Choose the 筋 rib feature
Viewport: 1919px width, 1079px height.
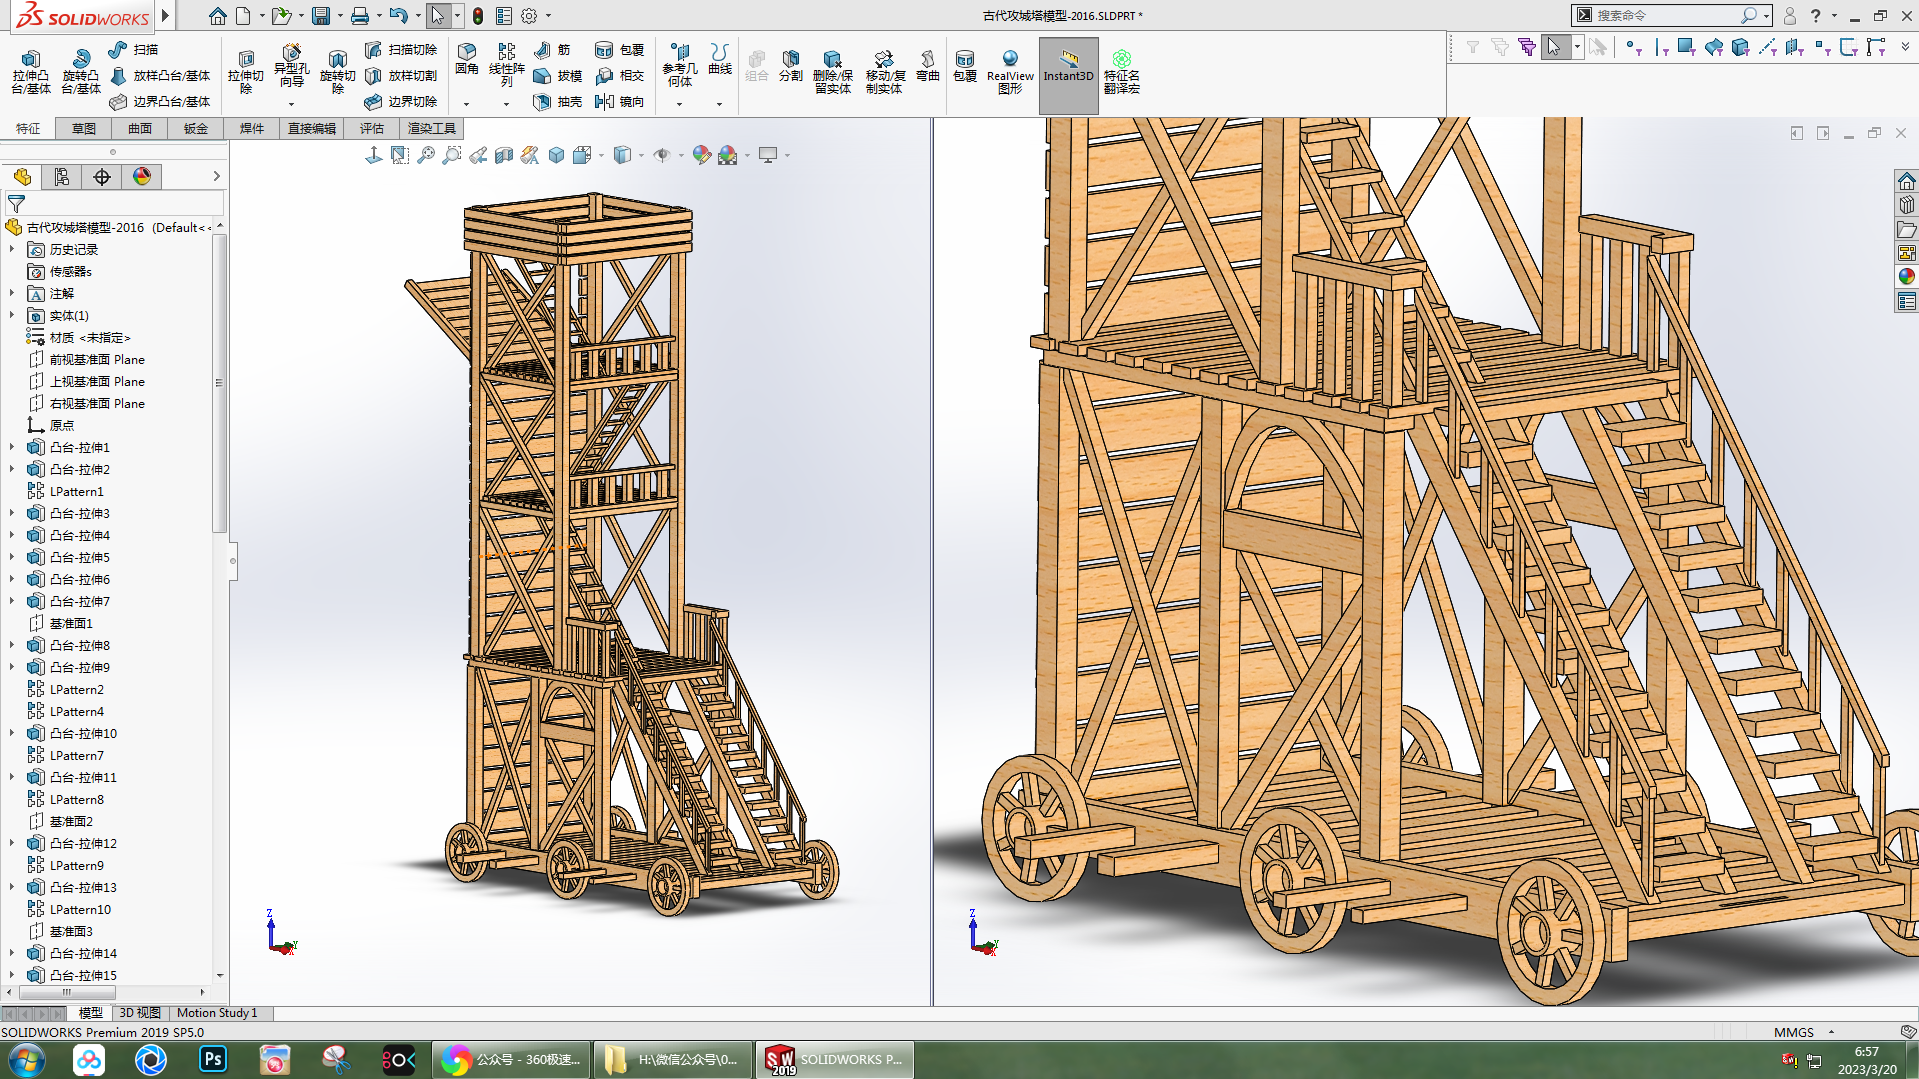552,49
